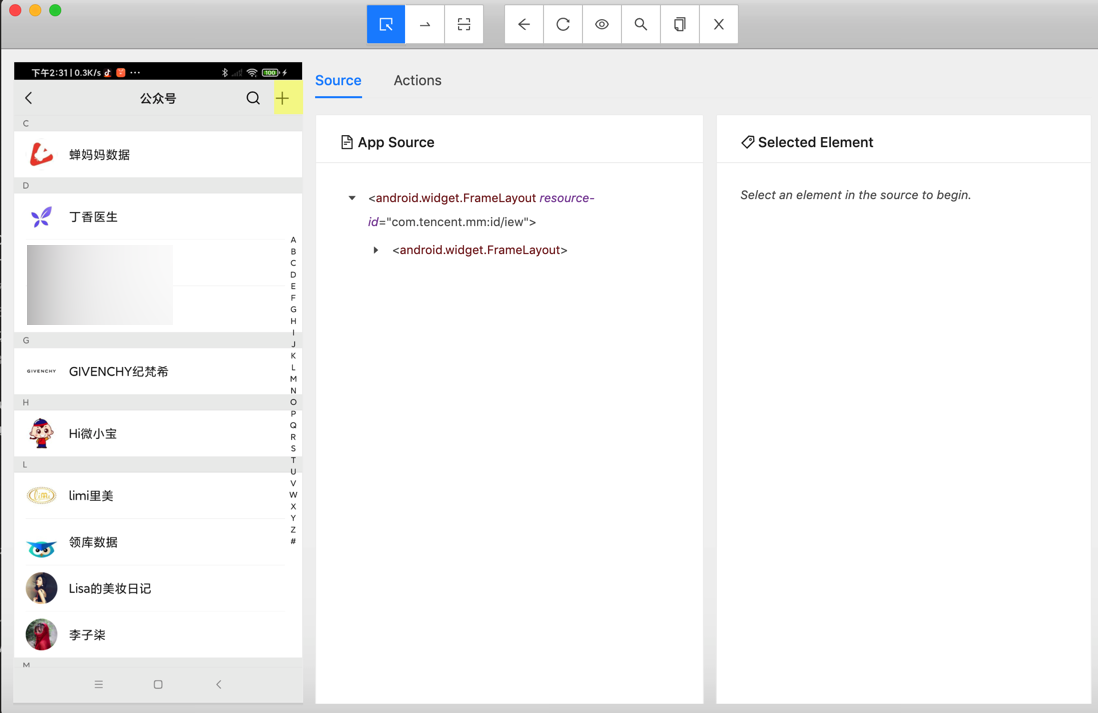Activate the Select Elements tool

[386, 25]
